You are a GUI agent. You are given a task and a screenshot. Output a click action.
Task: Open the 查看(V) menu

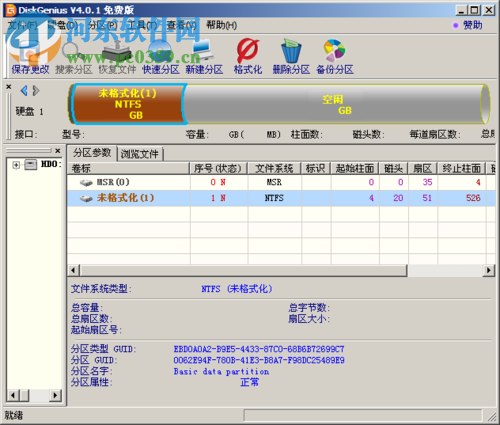181,25
